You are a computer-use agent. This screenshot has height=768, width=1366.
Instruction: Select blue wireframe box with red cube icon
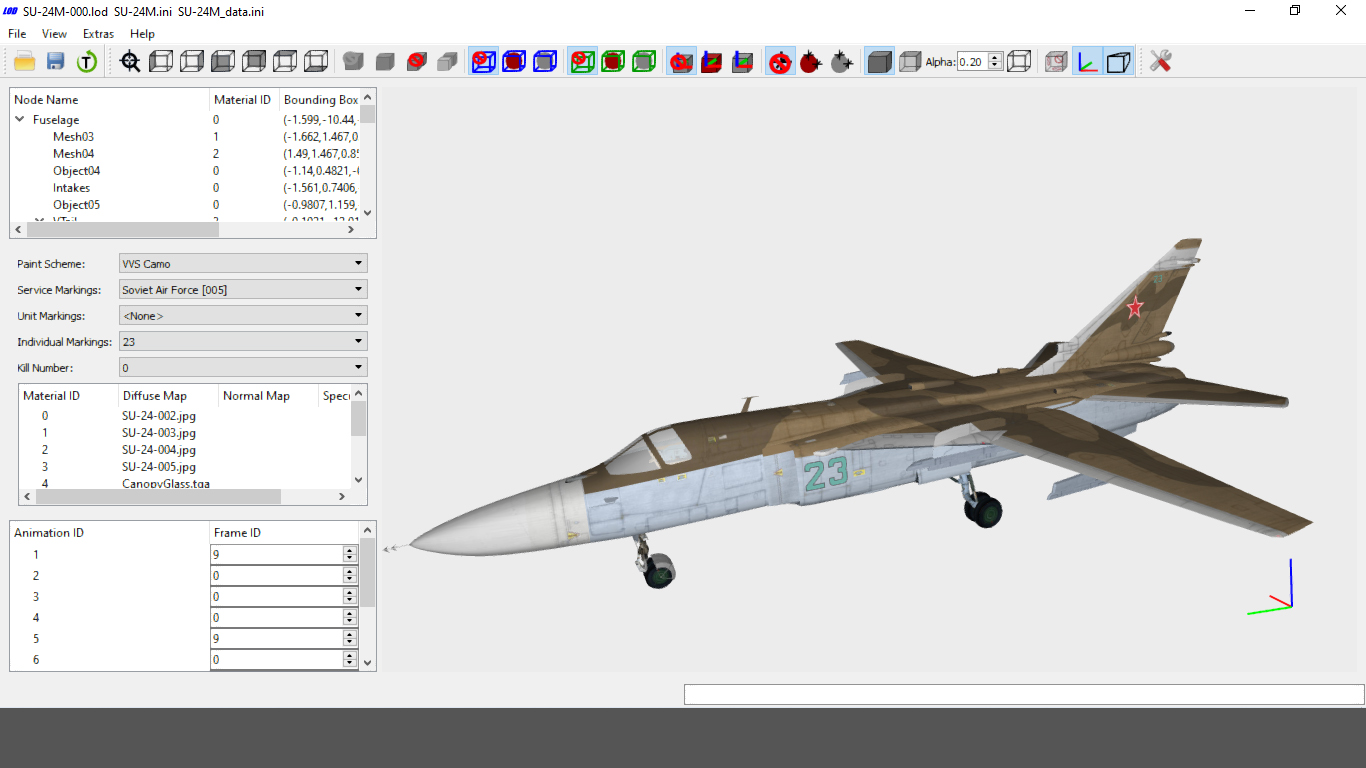pyautogui.click(x=514, y=62)
